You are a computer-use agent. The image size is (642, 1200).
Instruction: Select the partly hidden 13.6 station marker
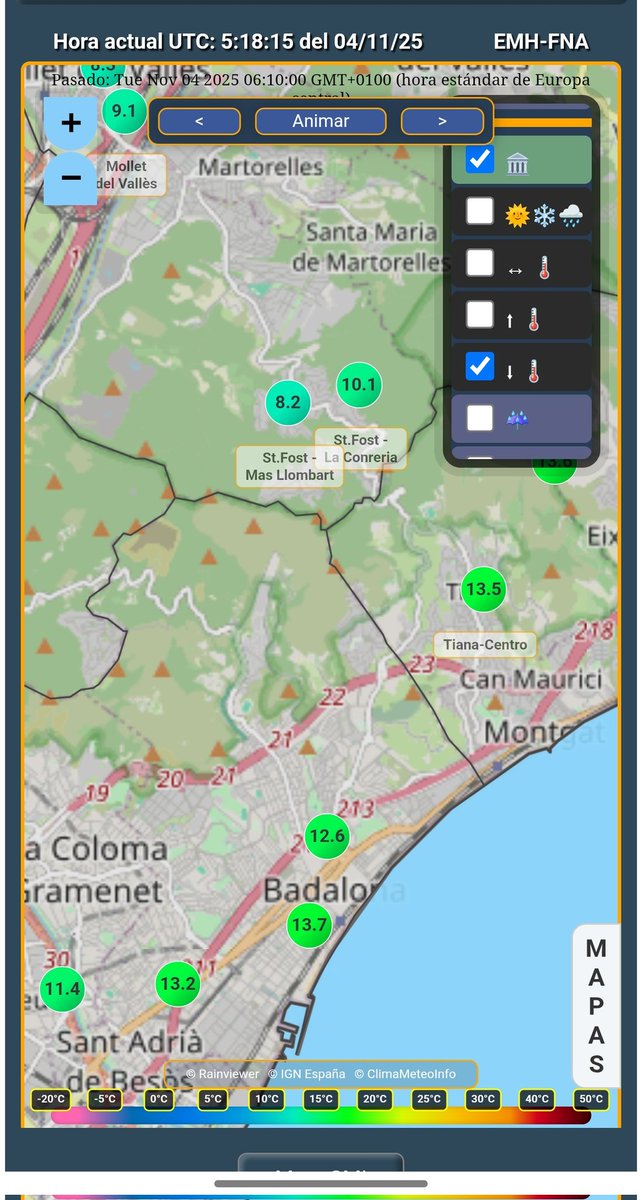[554, 468]
